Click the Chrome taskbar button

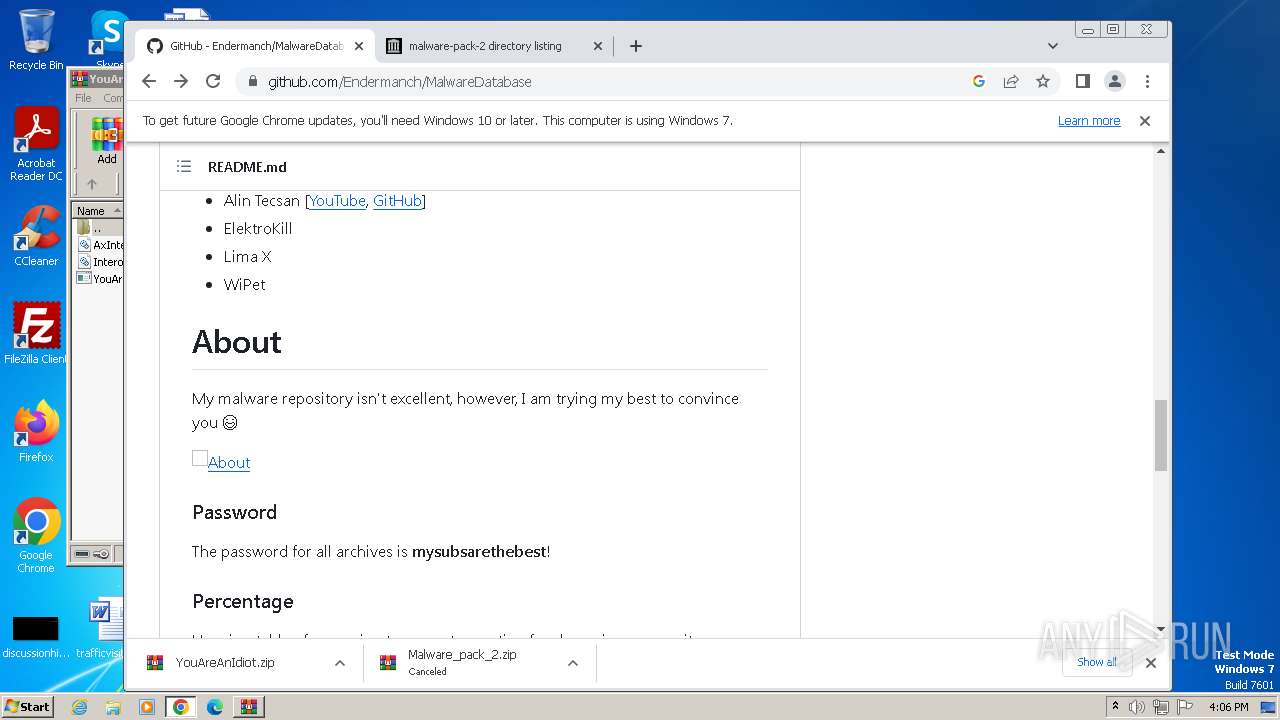(x=181, y=707)
